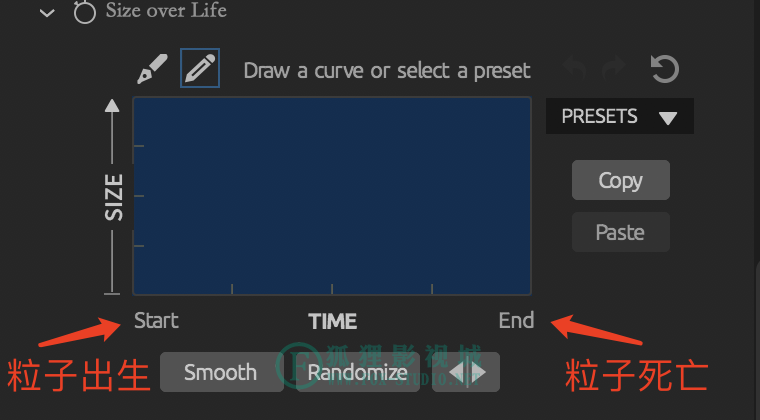The width and height of the screenshot is (760, 420).
Task: Click the Size over Life label
Action: [166, 10]
